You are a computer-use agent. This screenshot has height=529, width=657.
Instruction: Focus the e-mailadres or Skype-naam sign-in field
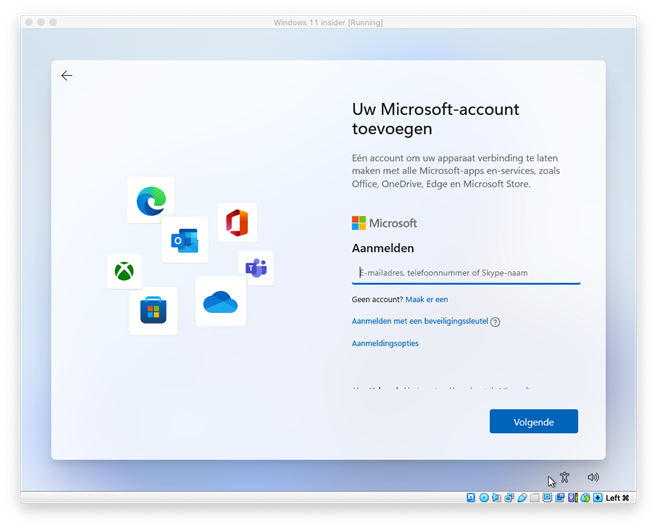point(466,273)
